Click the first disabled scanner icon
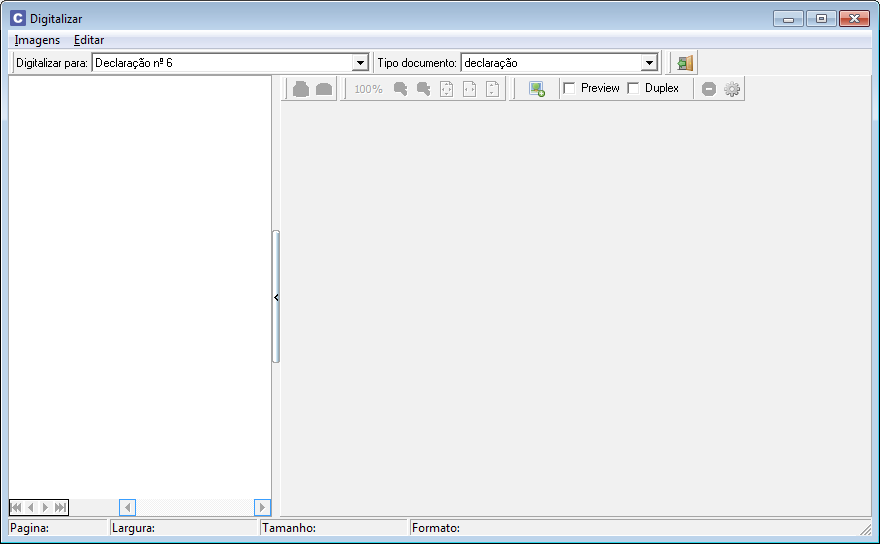Image resolution: width=880 pixels, height=544 pixels. pyautogui.click(x=301, y=89)
